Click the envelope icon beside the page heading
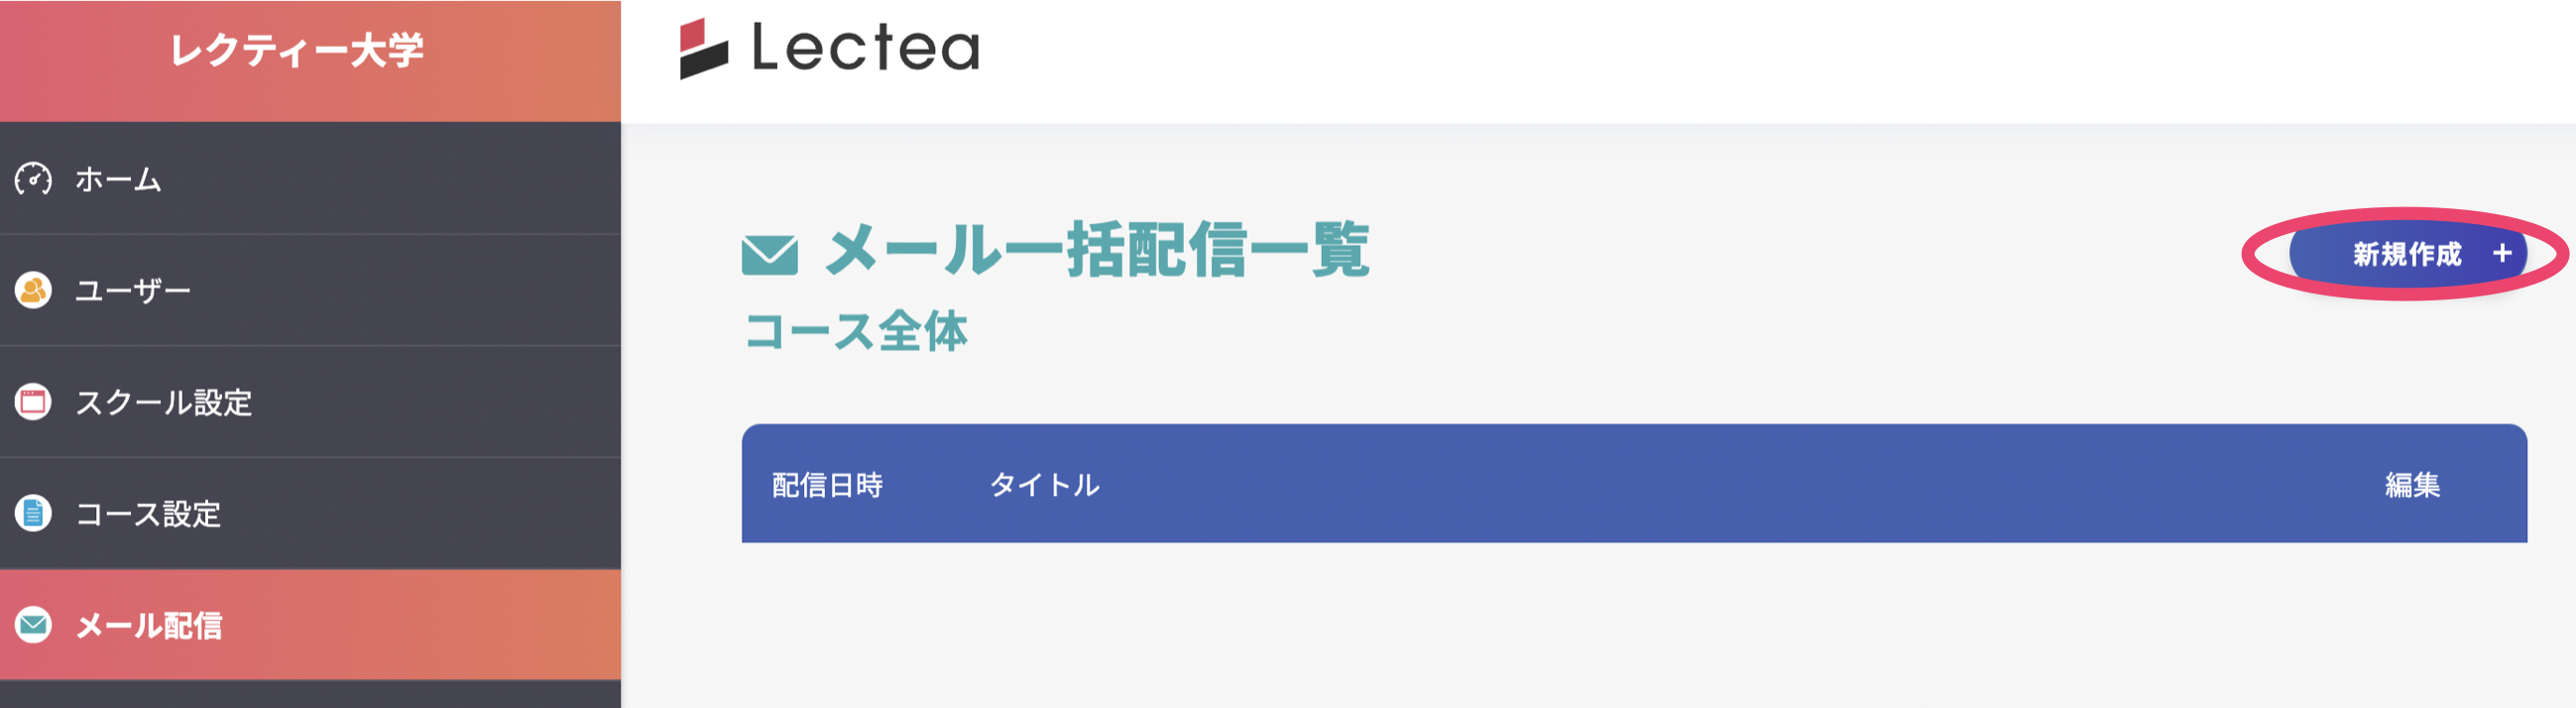The image size is (2576, 708). coord(769,254)
